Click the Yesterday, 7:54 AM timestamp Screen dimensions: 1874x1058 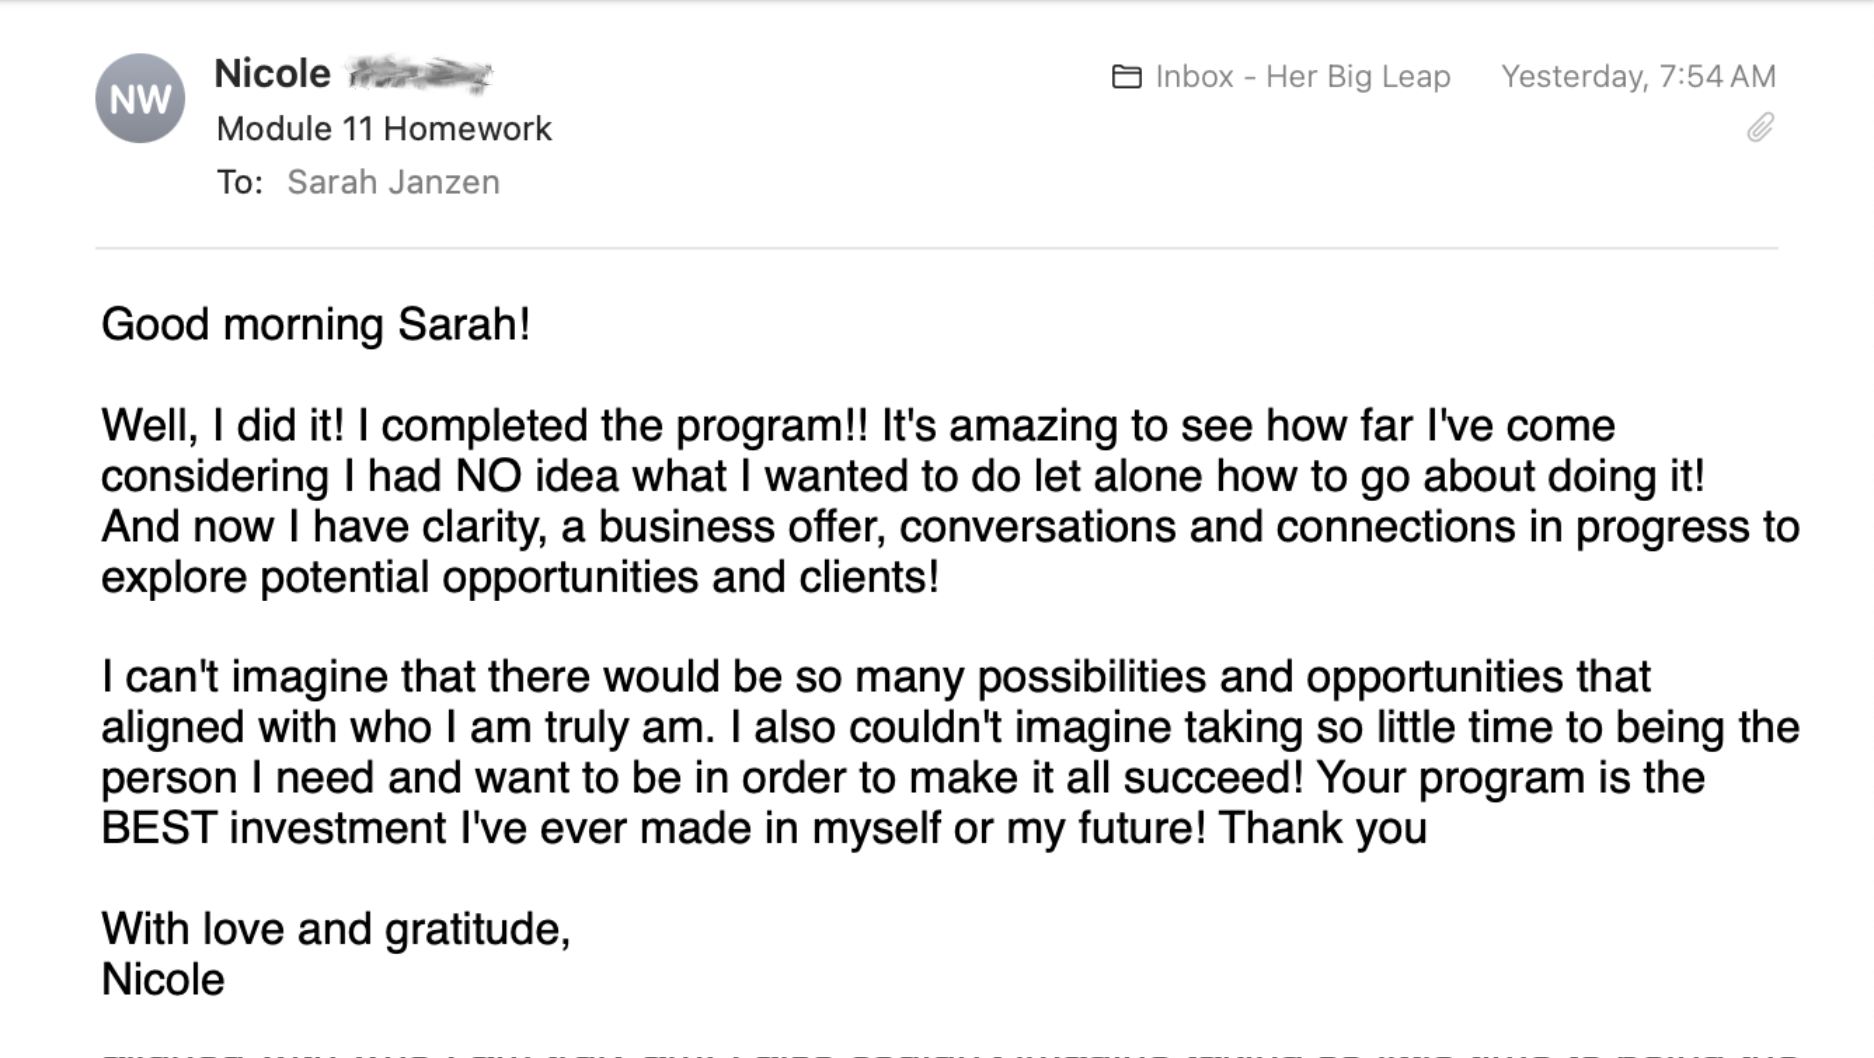[x=1638, y=77]
